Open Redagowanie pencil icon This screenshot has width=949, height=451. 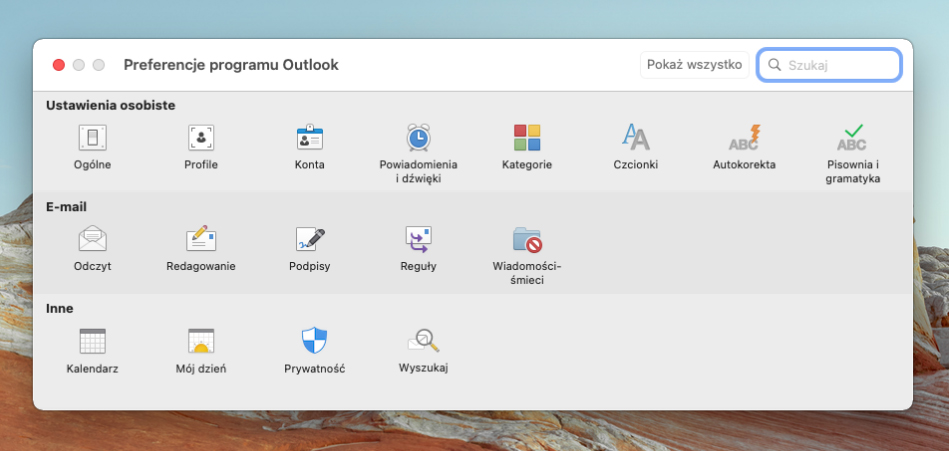click(x=201, y=239)
